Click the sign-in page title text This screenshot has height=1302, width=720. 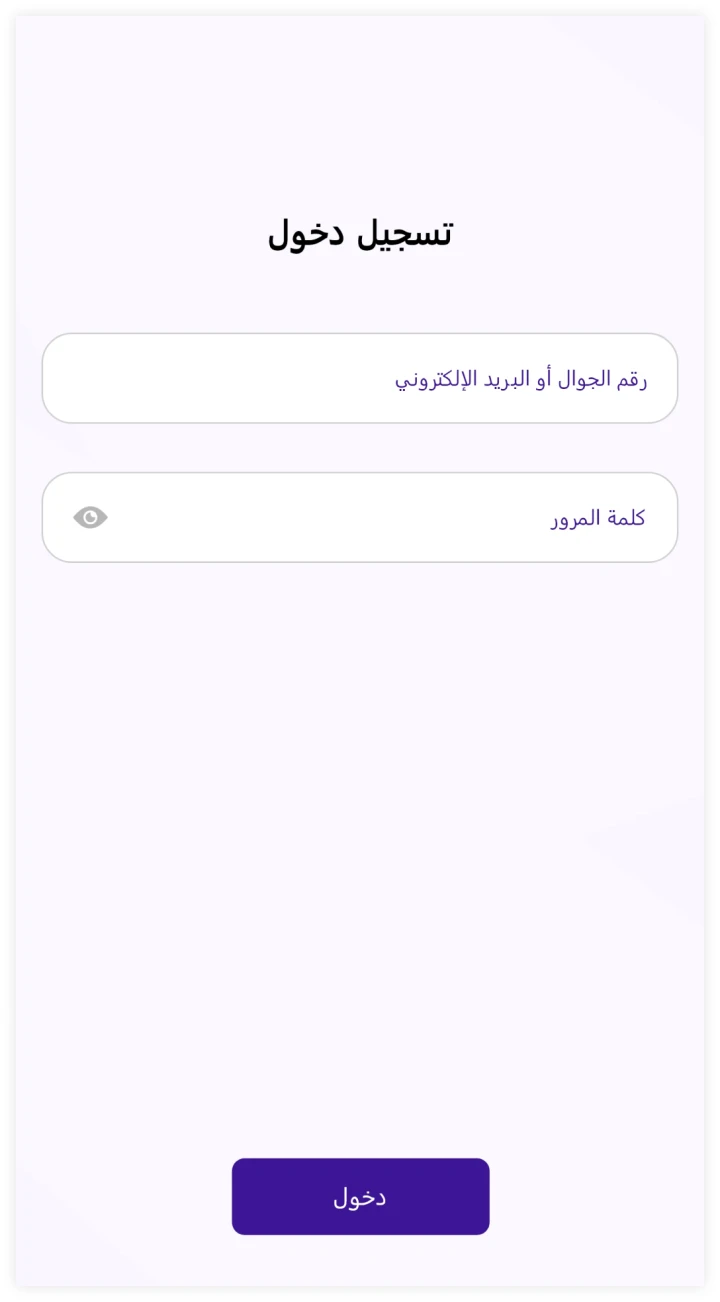coord(360,234)
